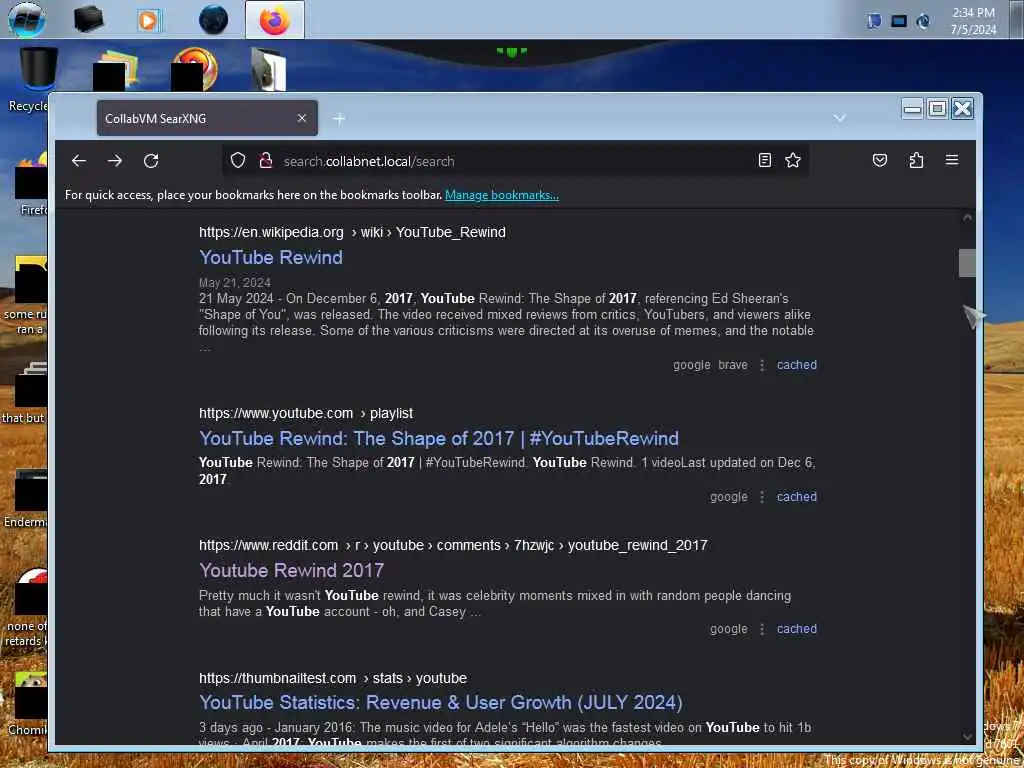Image resolution: width=1024 pixels, height=768 pixels.
Task: Click the thumbnailtest.com URL breadcrumb text
Action: pos(333,679)
